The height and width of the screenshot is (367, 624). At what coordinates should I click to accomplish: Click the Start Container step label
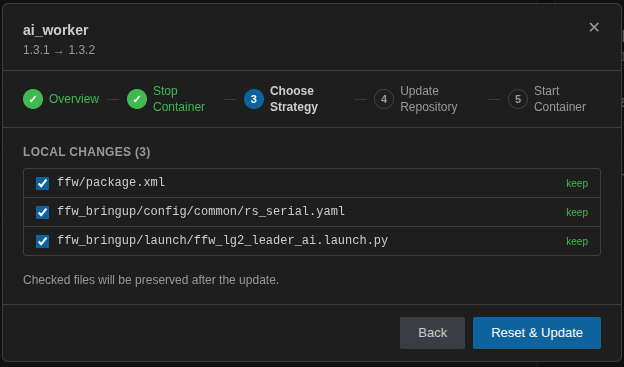coord(560,99)
